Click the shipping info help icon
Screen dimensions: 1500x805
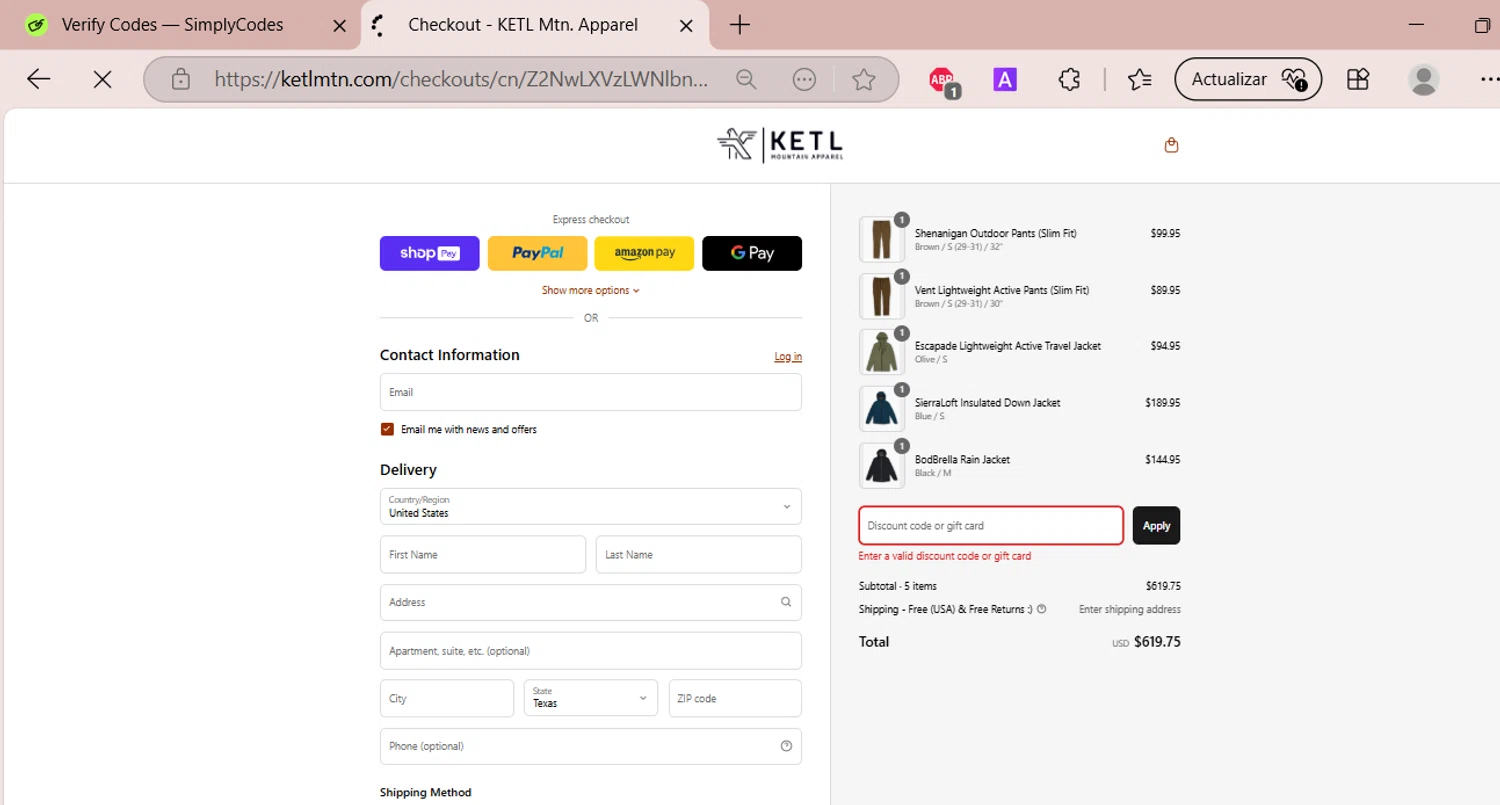point(1042,609)
